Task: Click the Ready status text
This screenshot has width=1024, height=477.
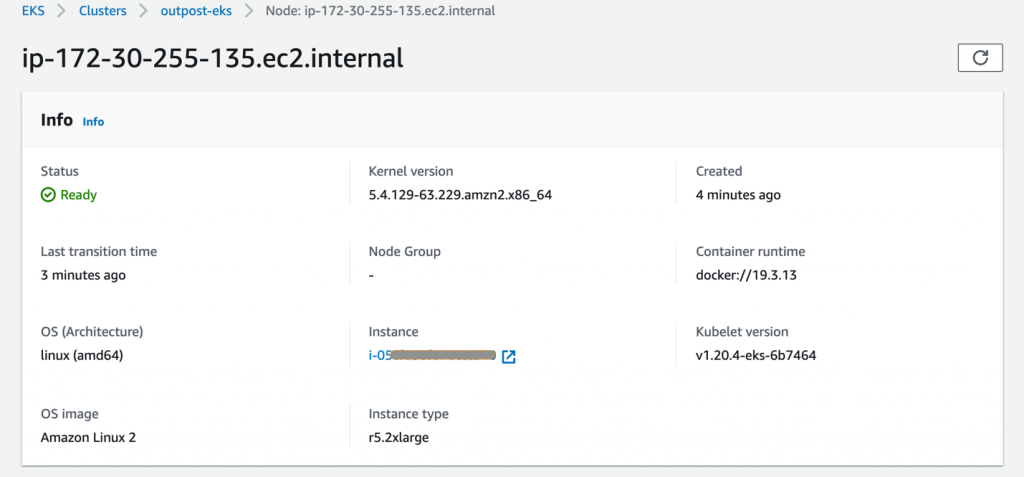Action: pyautogui.click(x=79, y=195)
